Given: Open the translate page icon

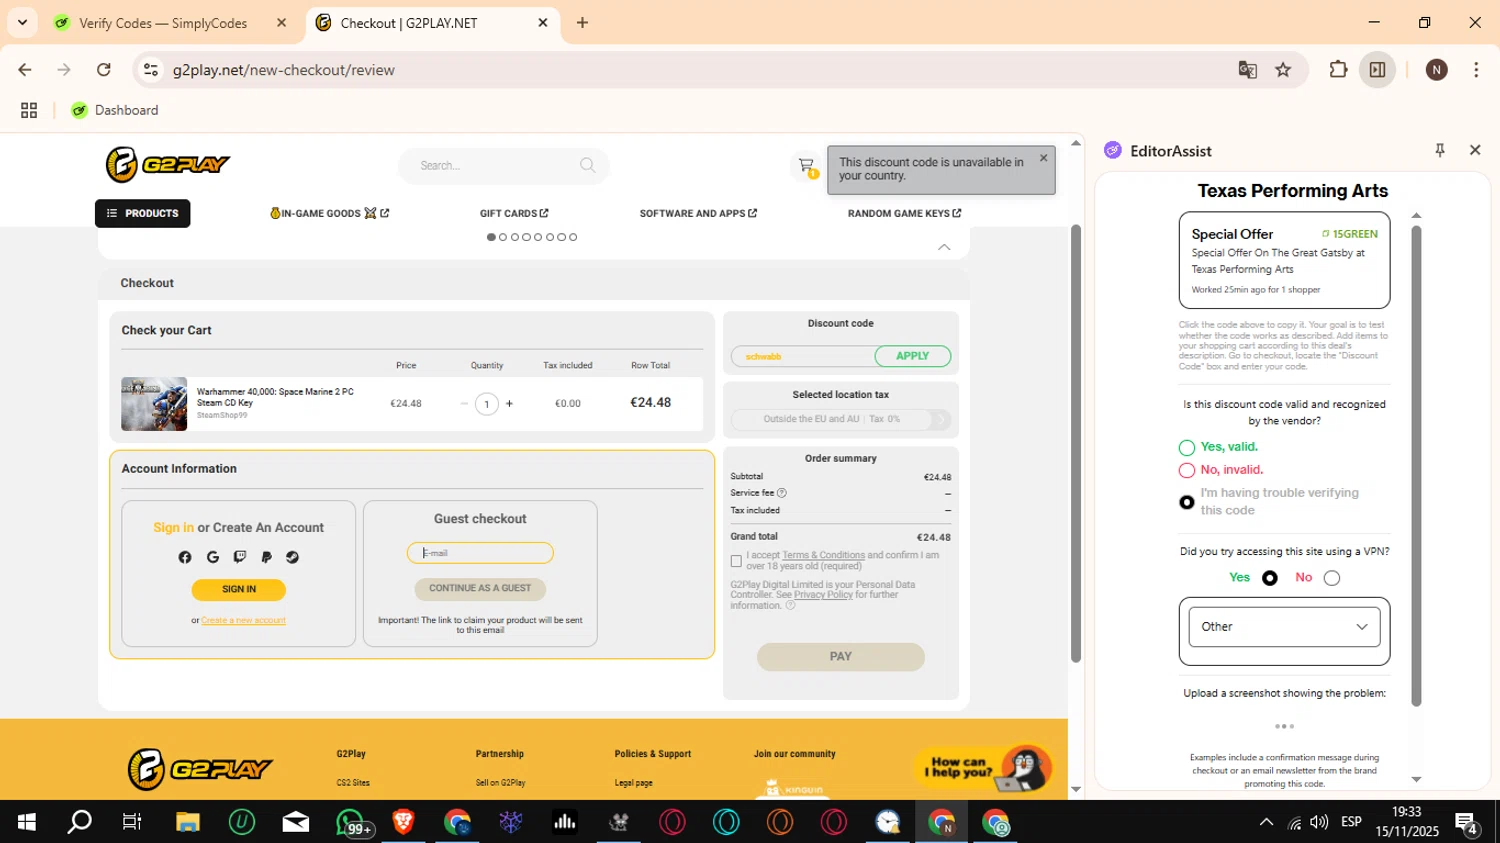Looking at the screenshot, I should coord(1247,69).
